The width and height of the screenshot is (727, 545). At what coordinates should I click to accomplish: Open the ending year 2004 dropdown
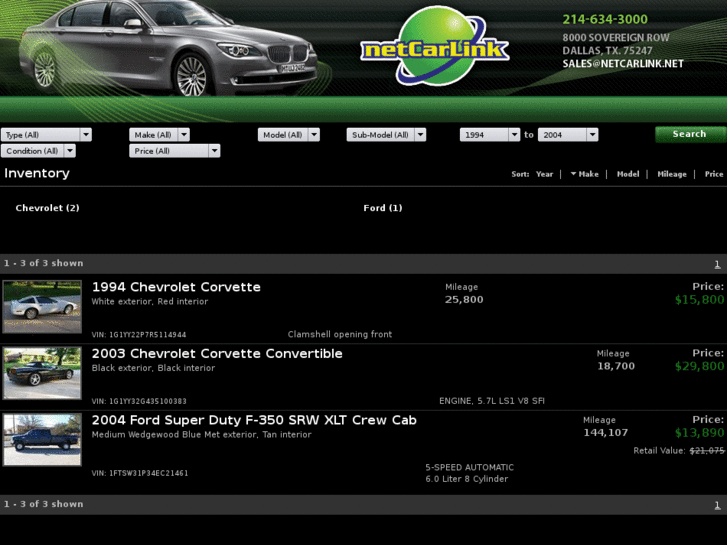pos(568,135)
